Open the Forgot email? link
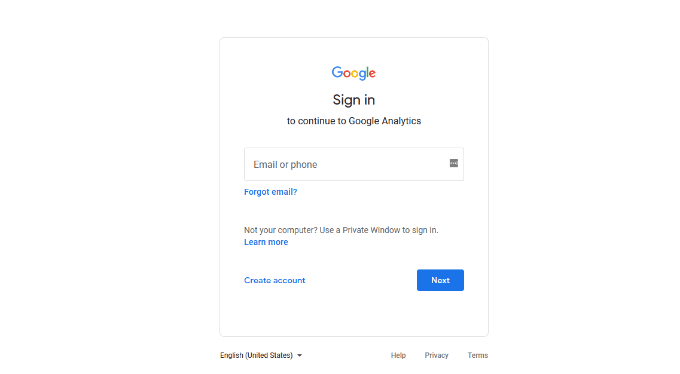Image resolution: width=680 pixels, height=374 pixels. 271,192
